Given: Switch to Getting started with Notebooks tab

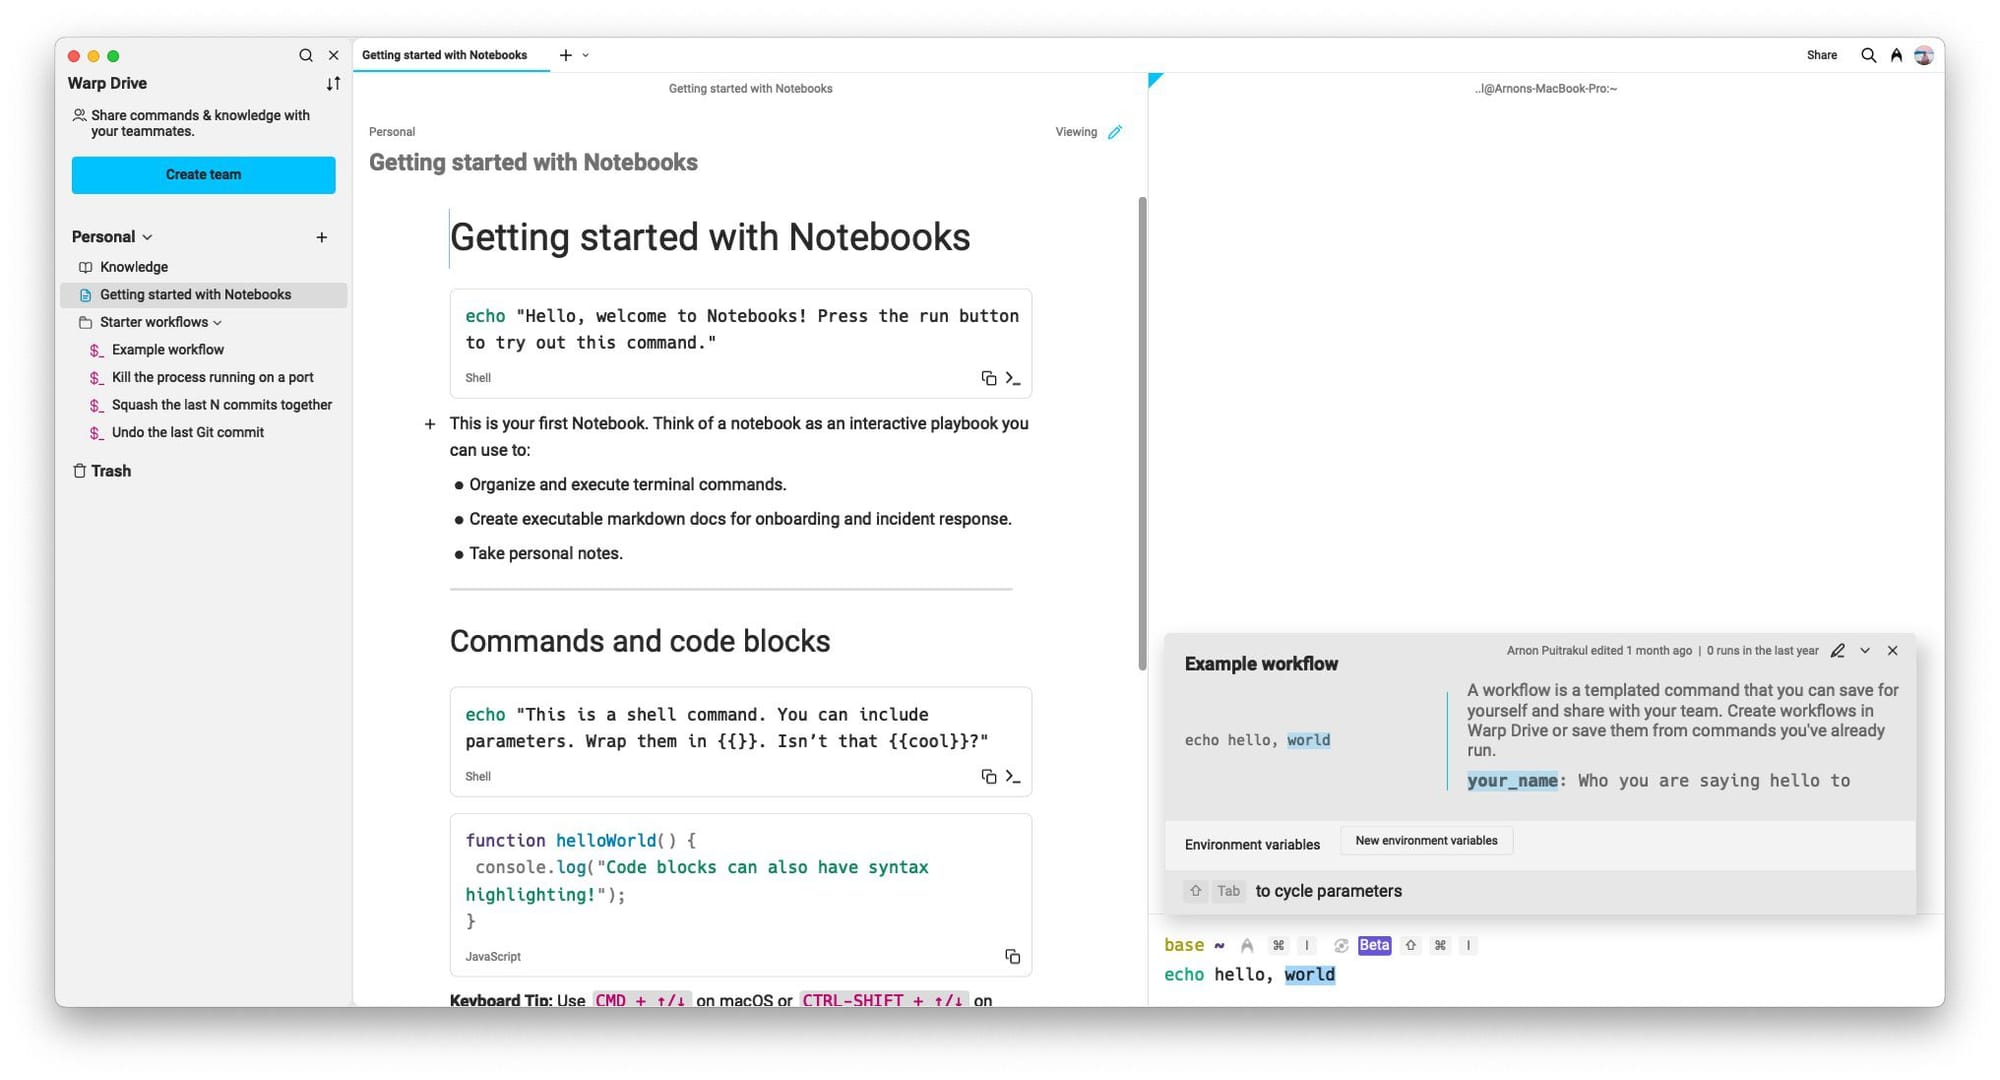Looking at the screenshot, I should (x=444, y=56).
